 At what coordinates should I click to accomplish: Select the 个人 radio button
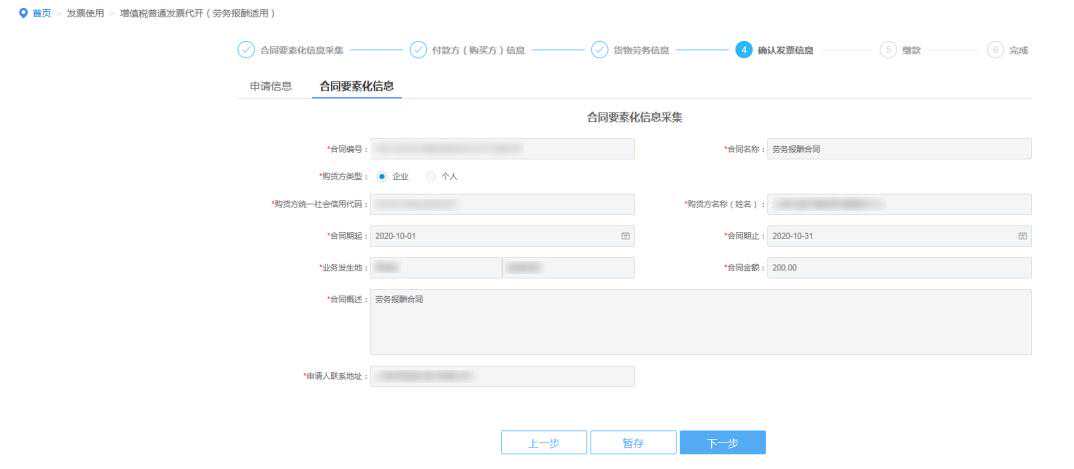pyautogui.click(x=432, y=176)
